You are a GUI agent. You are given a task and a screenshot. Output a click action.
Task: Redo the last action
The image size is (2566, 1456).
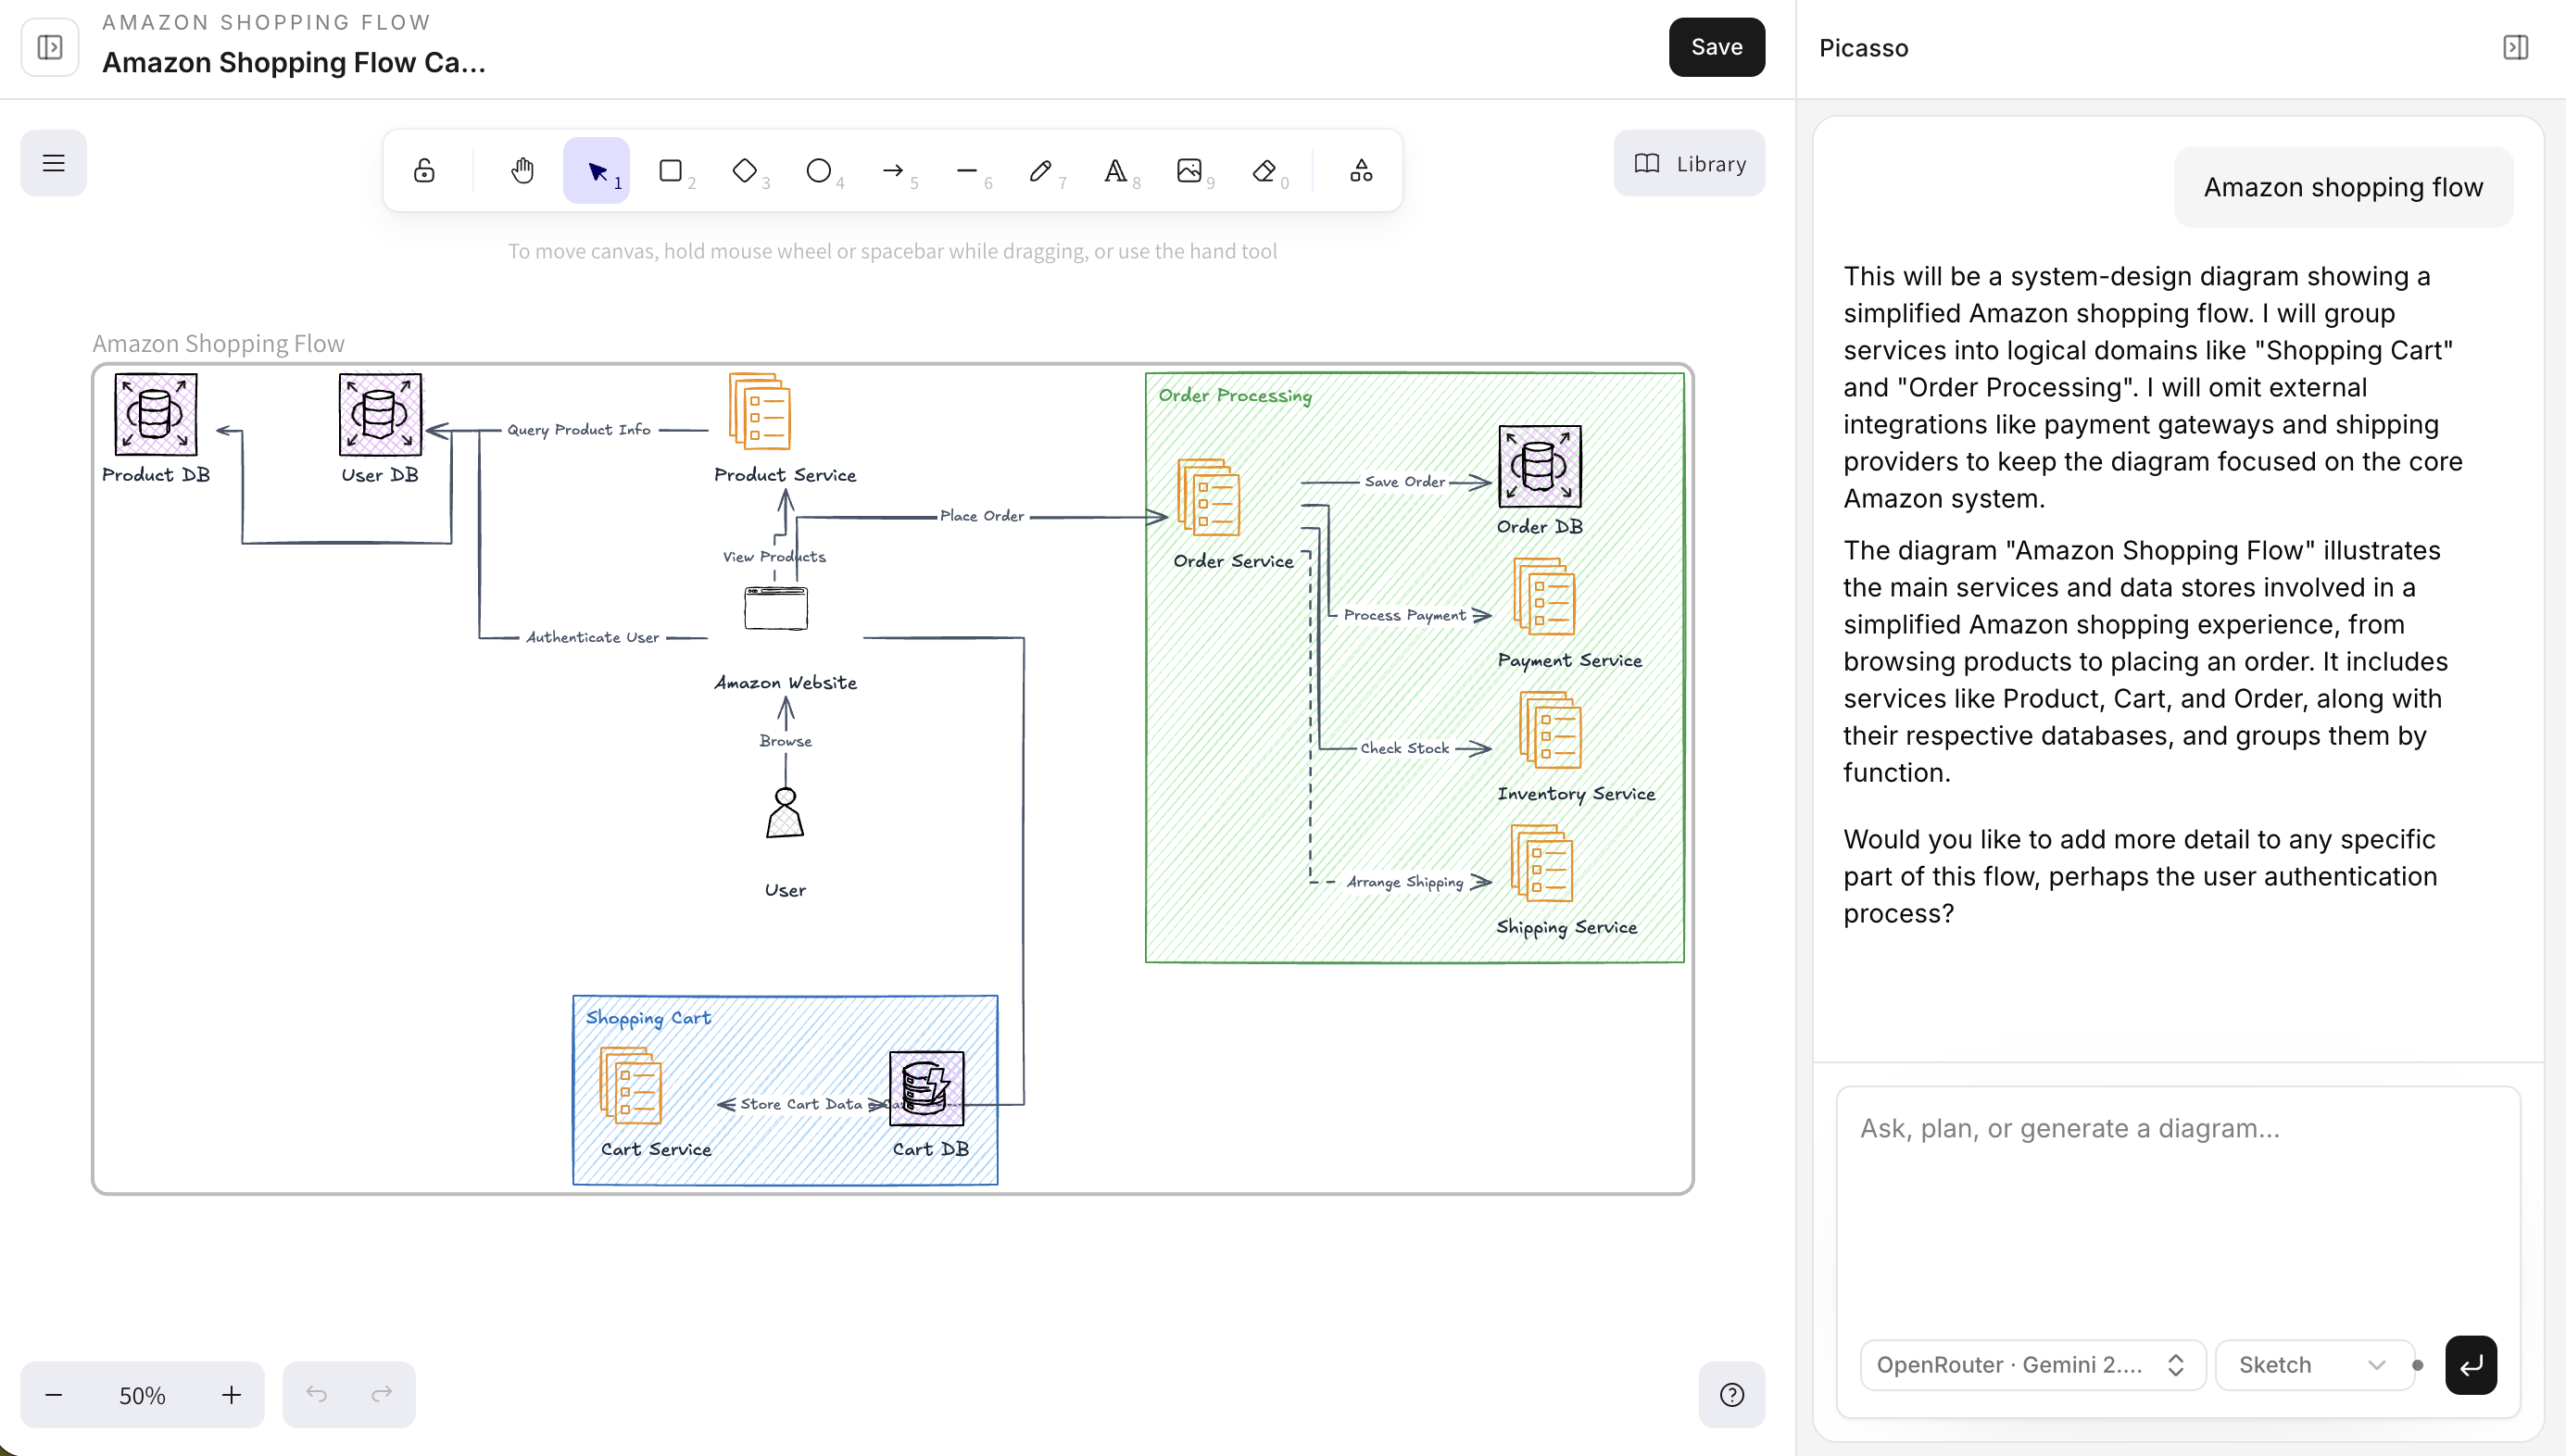coord(381,1394)
